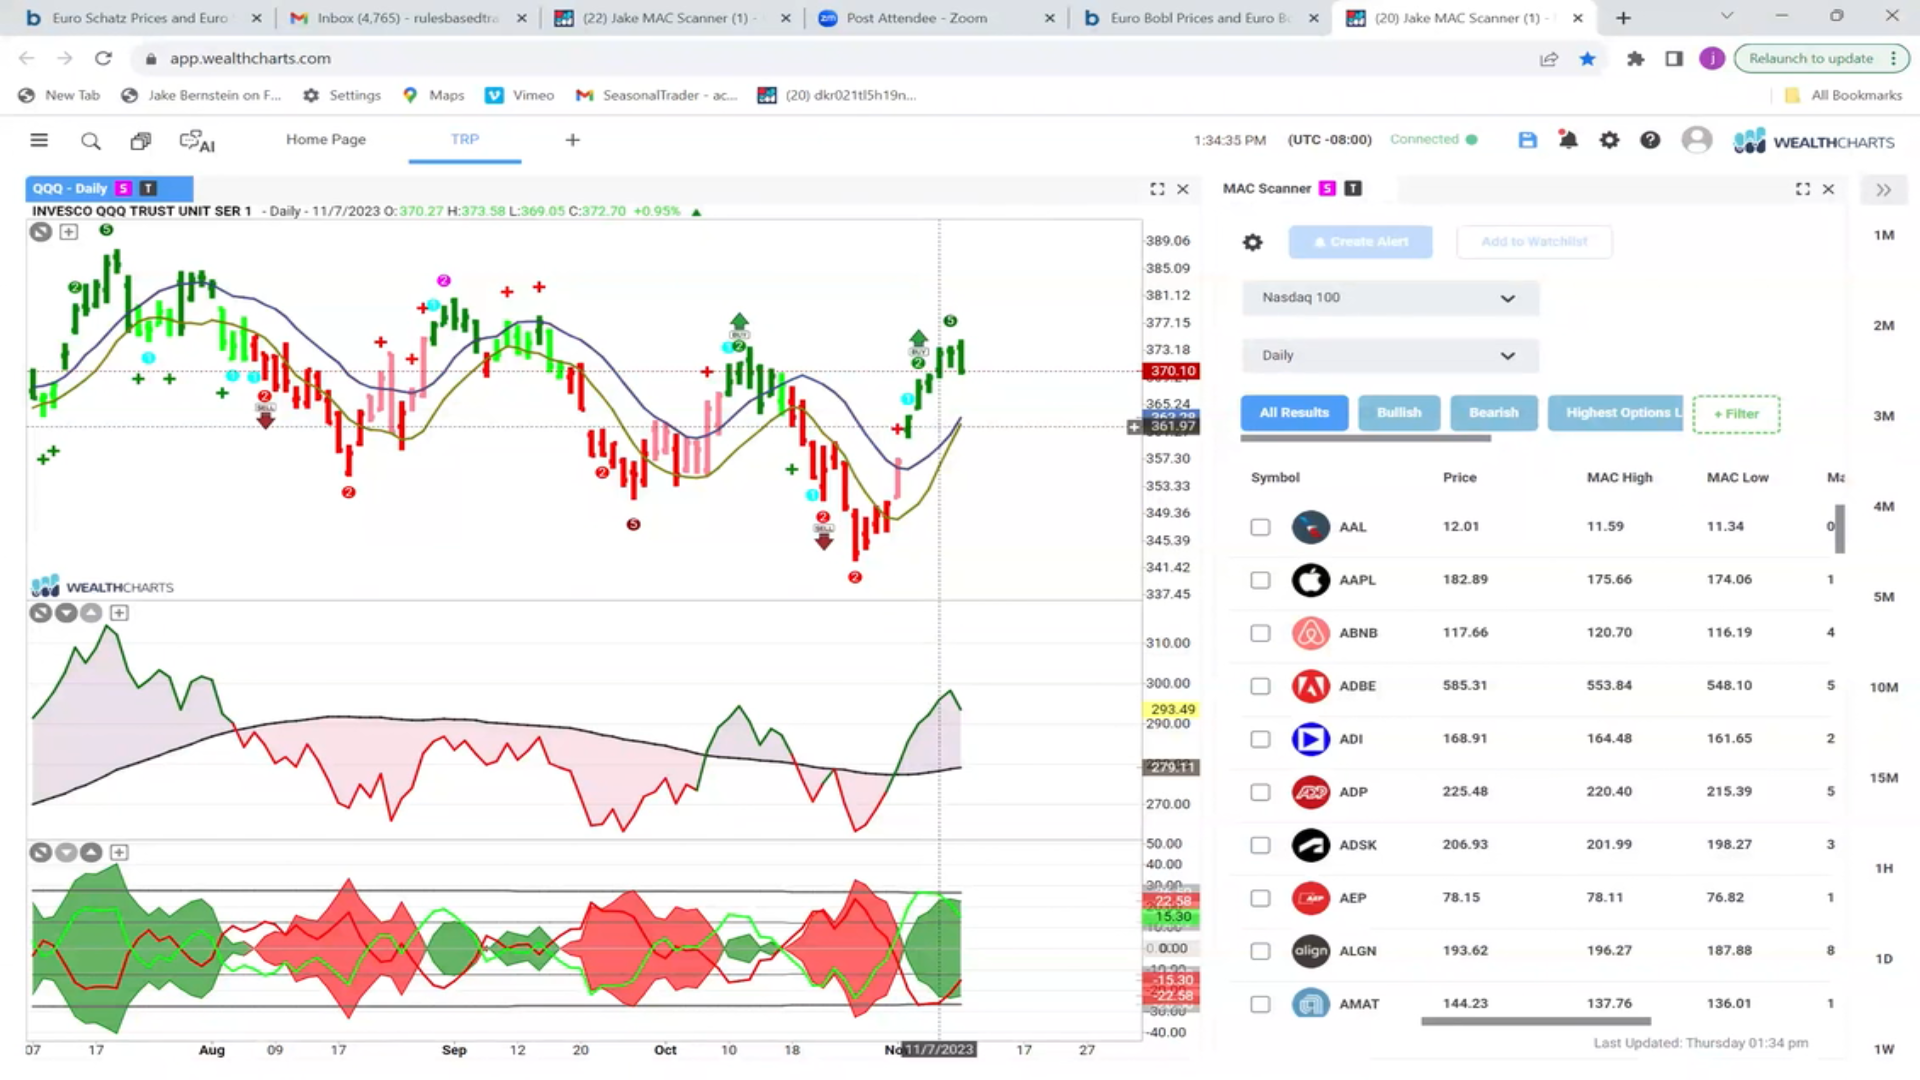This screenshot has height=1080, width=1920.
Task: Save the workspace with floppy icon
Action: (x=1527, y=141)
